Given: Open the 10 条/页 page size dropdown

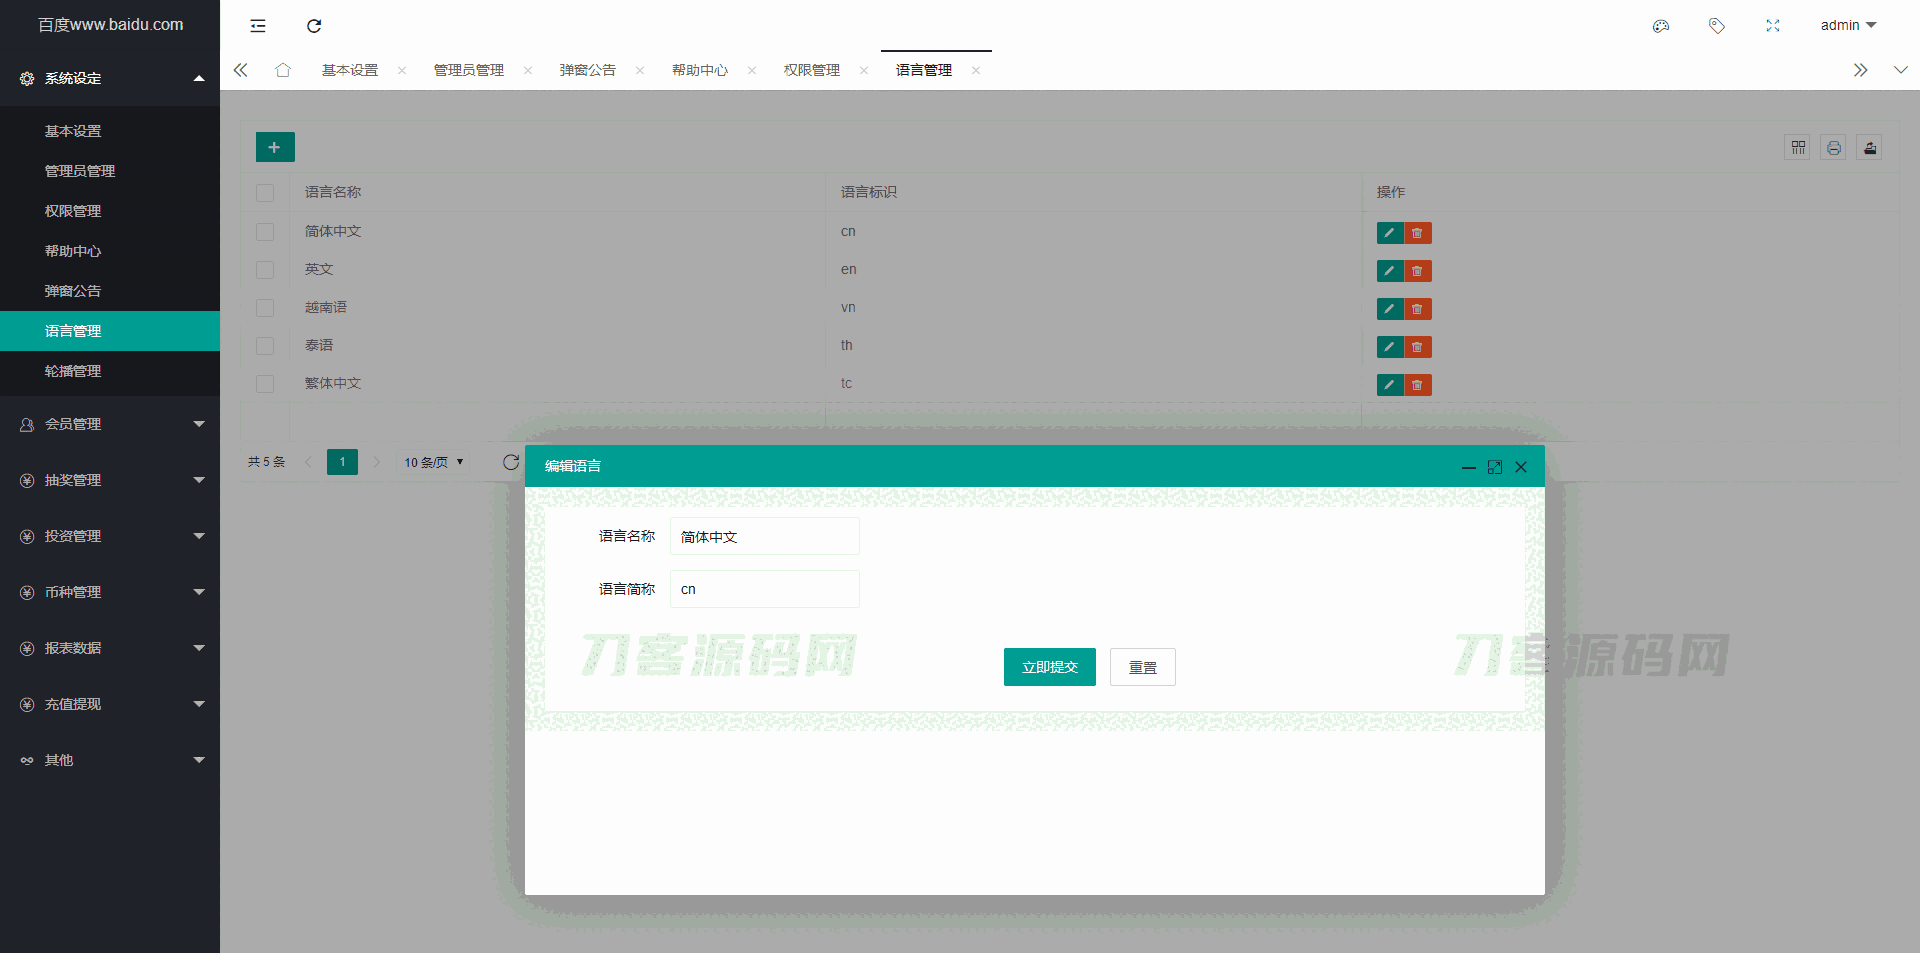Looking at the screenshot, I should pyautogui.click(x=432, y=462).
